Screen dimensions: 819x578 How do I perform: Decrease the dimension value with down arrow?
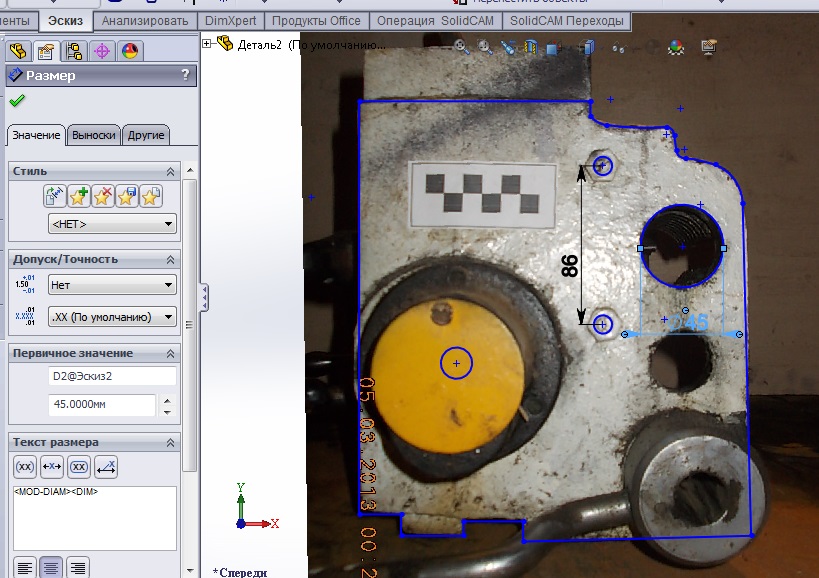(167, 412)
